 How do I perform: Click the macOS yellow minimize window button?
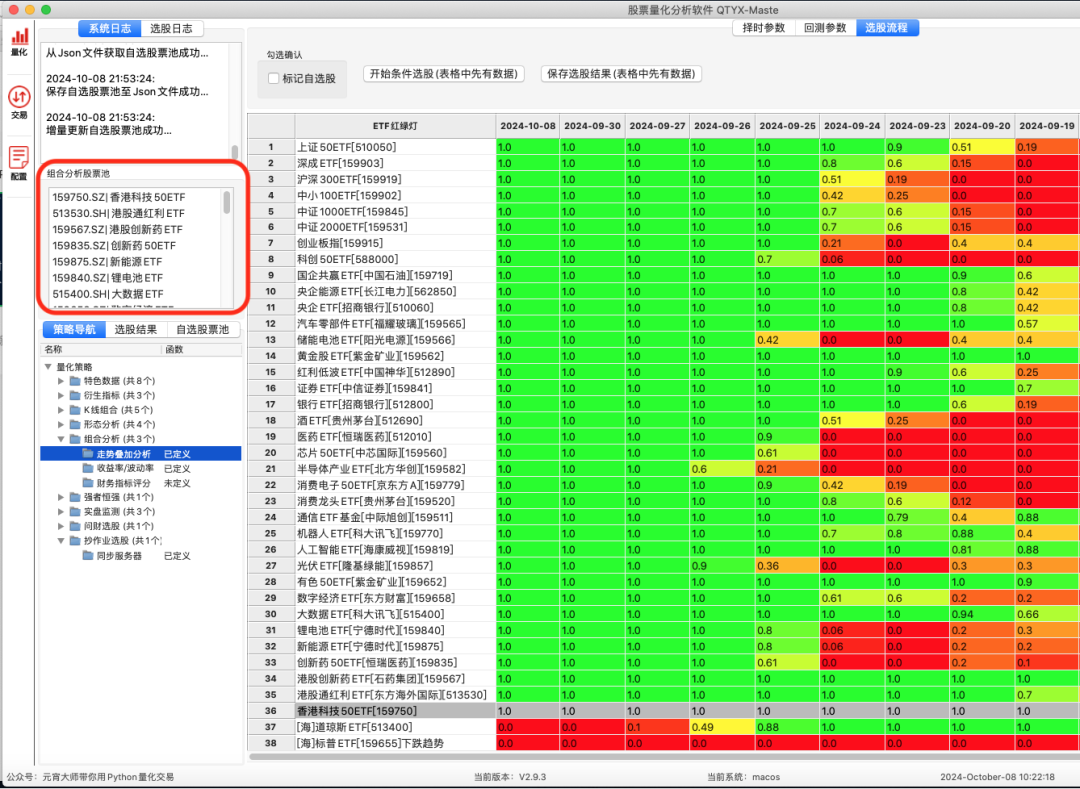click(30, 10)
